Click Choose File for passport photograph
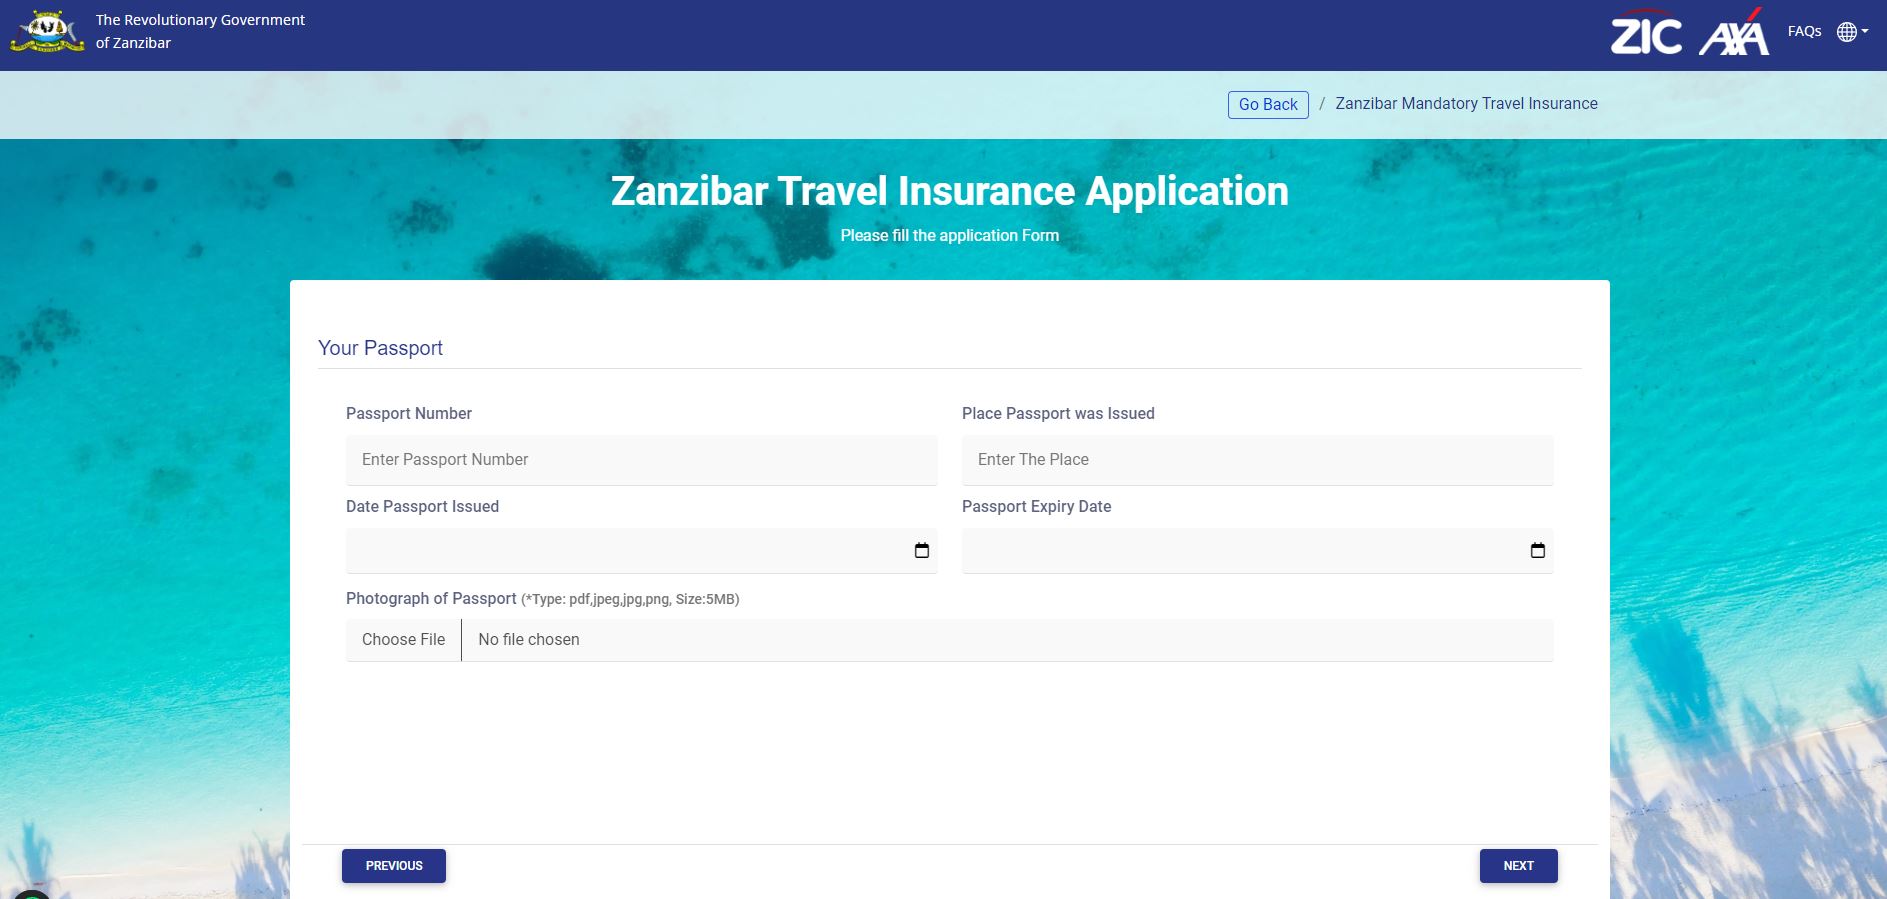This screenshot has height=899, width=1887. tap(404, 640)
